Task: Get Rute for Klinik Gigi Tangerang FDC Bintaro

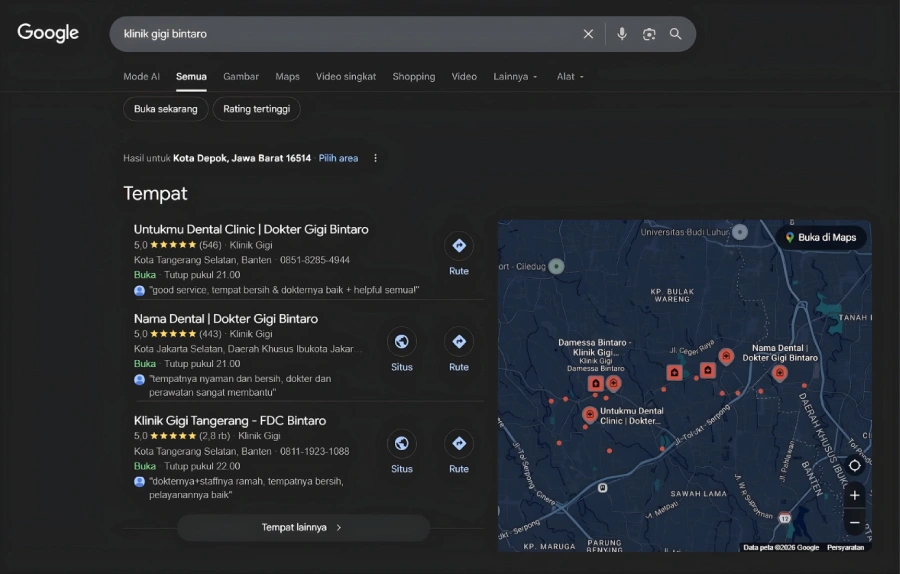Action: coord(459,452)
